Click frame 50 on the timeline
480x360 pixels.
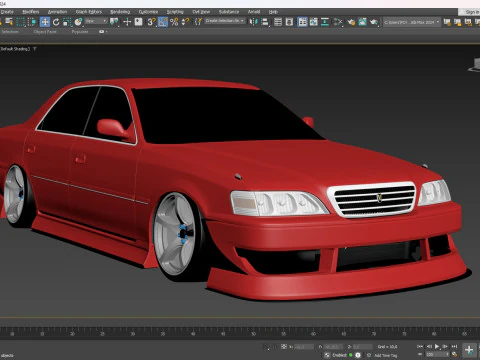tap(253, 334)
